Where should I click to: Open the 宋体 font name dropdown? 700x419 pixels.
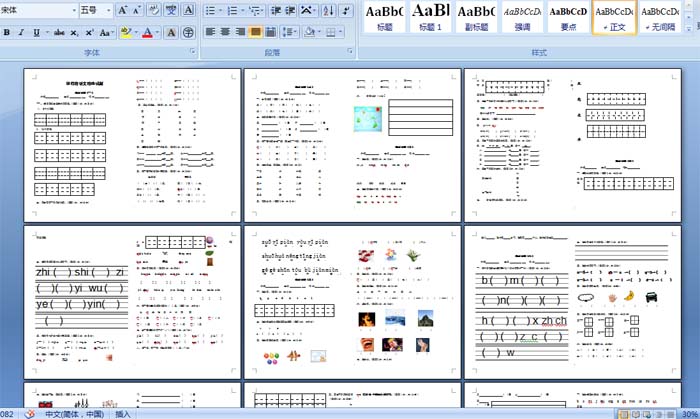pos(74,10)
